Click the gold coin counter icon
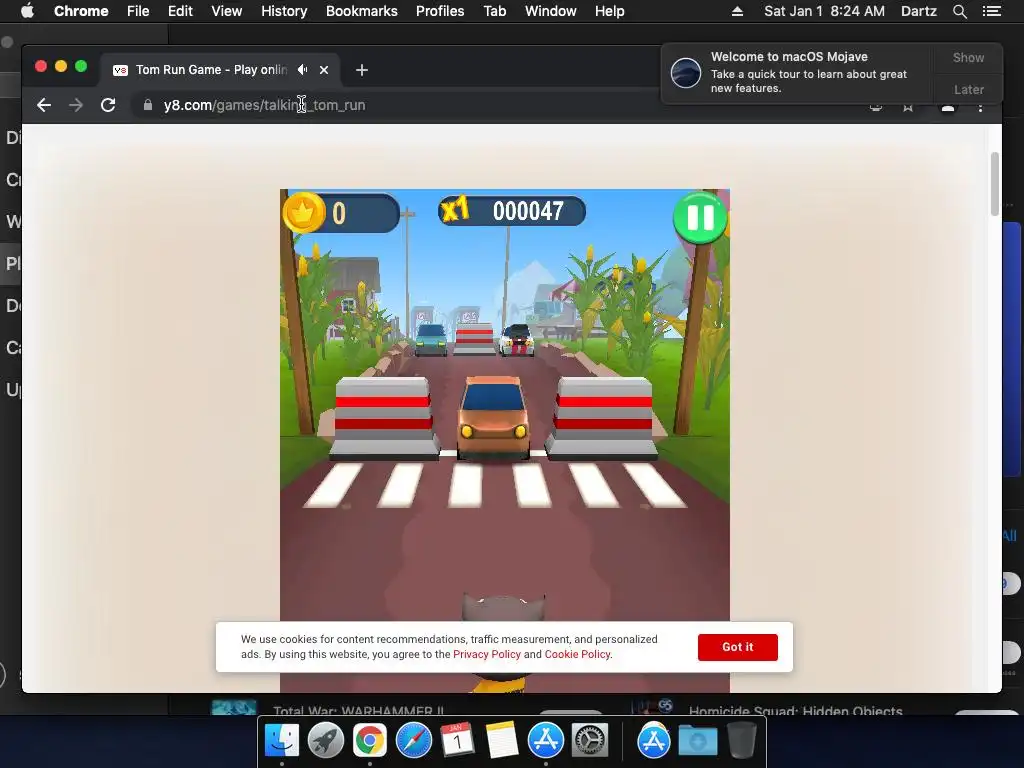The height and width of the screenshot is (768, 1024). (304, 213)
